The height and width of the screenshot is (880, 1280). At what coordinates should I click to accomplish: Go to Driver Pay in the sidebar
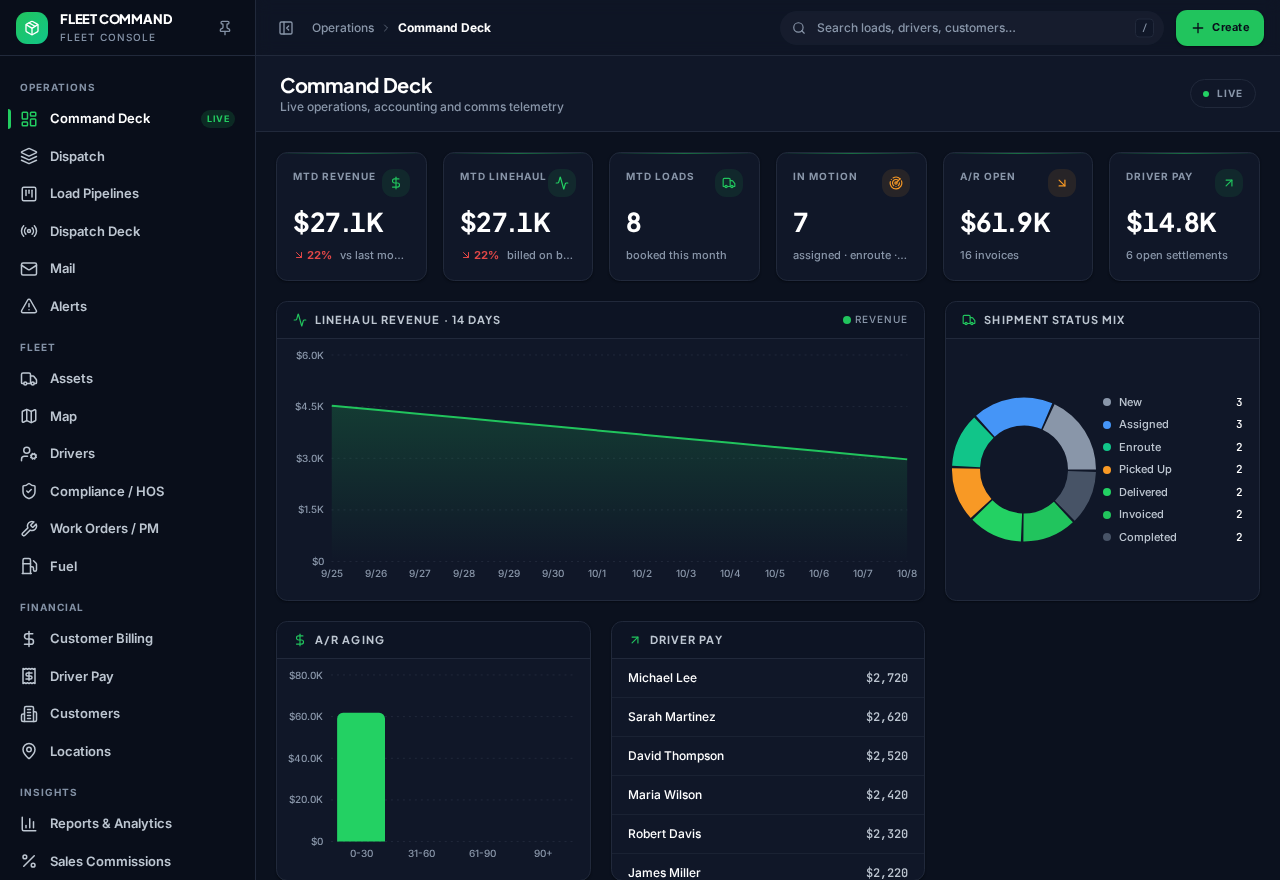pyautogui.click(x=127, y=676)
